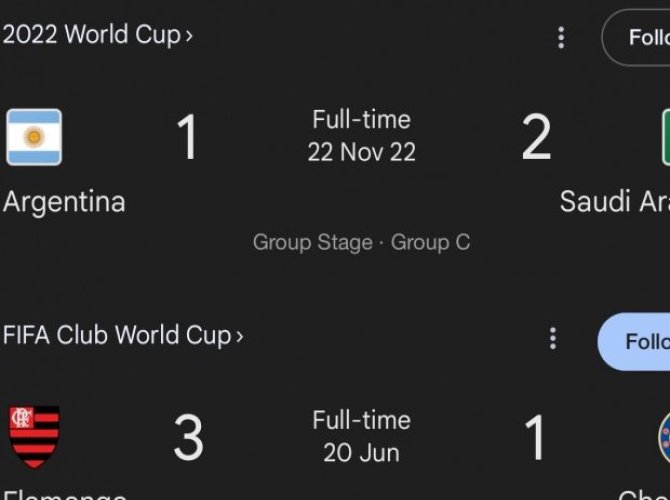
Task: Tap Saudi Arabia's score of 2
Action: tap(536, 137)
